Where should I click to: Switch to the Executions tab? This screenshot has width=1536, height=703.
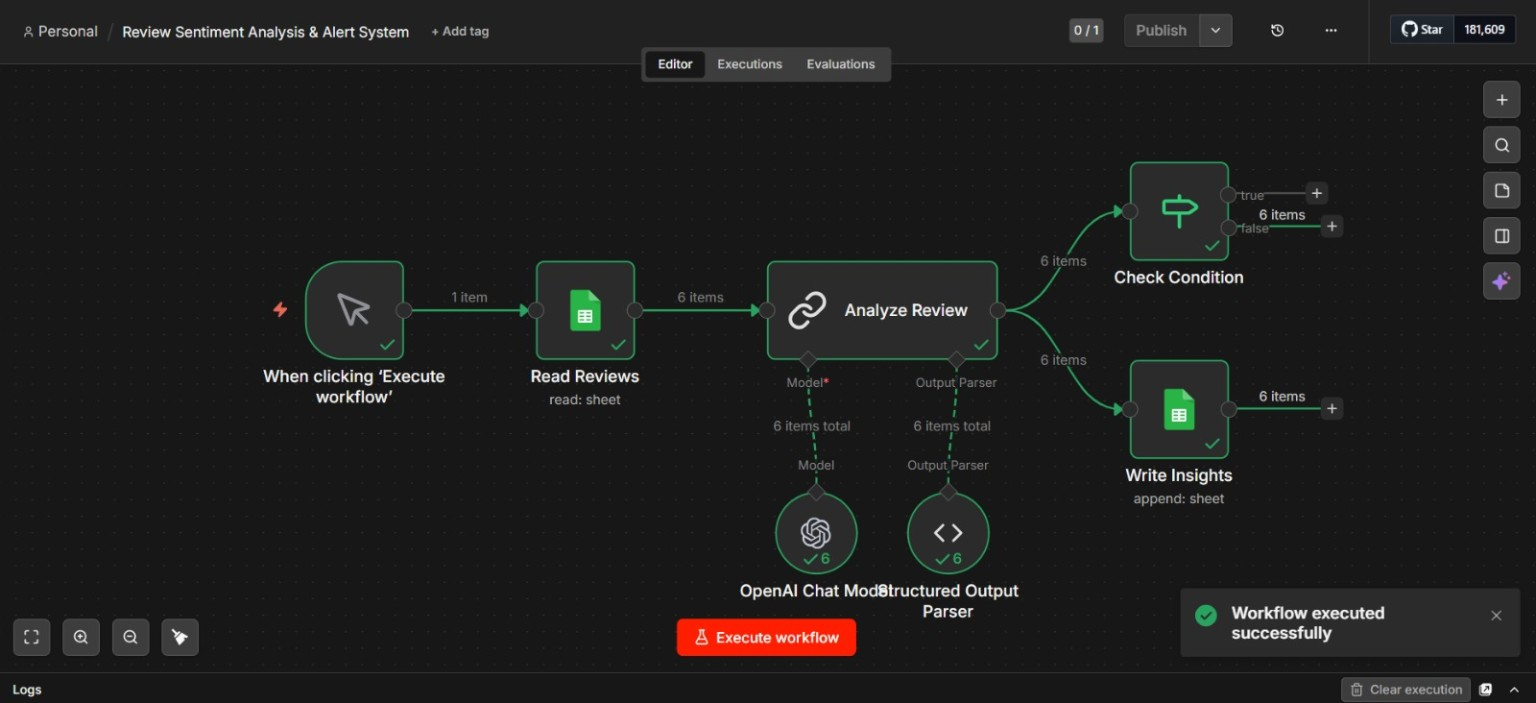click(750, 64)
